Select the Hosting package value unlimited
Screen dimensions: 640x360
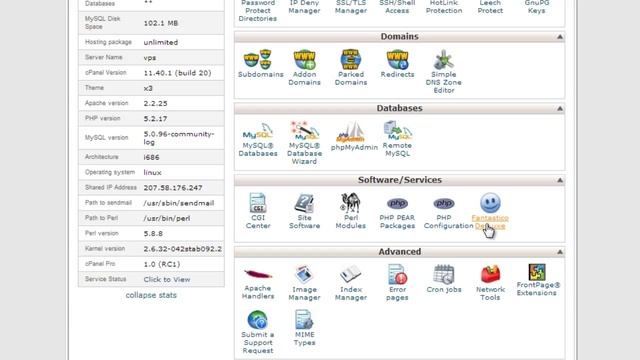coord(160,42)
